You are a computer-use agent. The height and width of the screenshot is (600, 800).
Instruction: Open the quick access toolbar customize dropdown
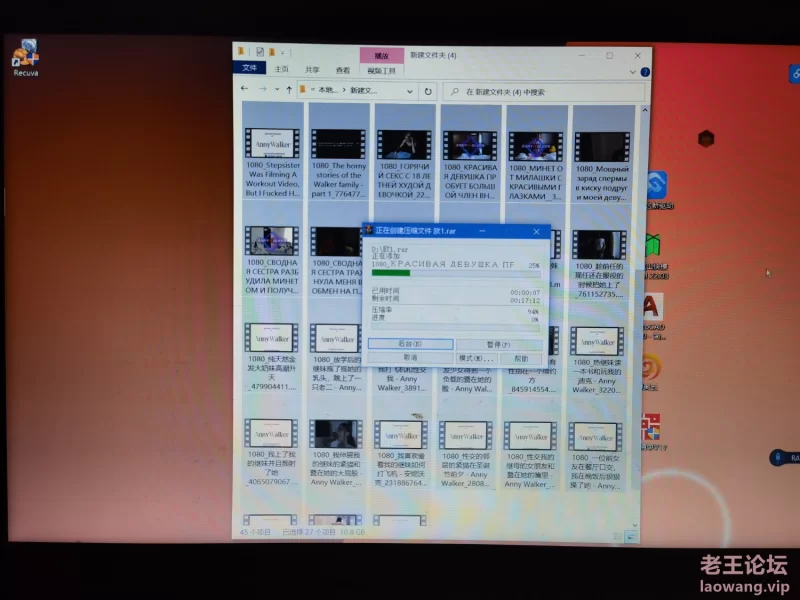[x=283, y=52]
